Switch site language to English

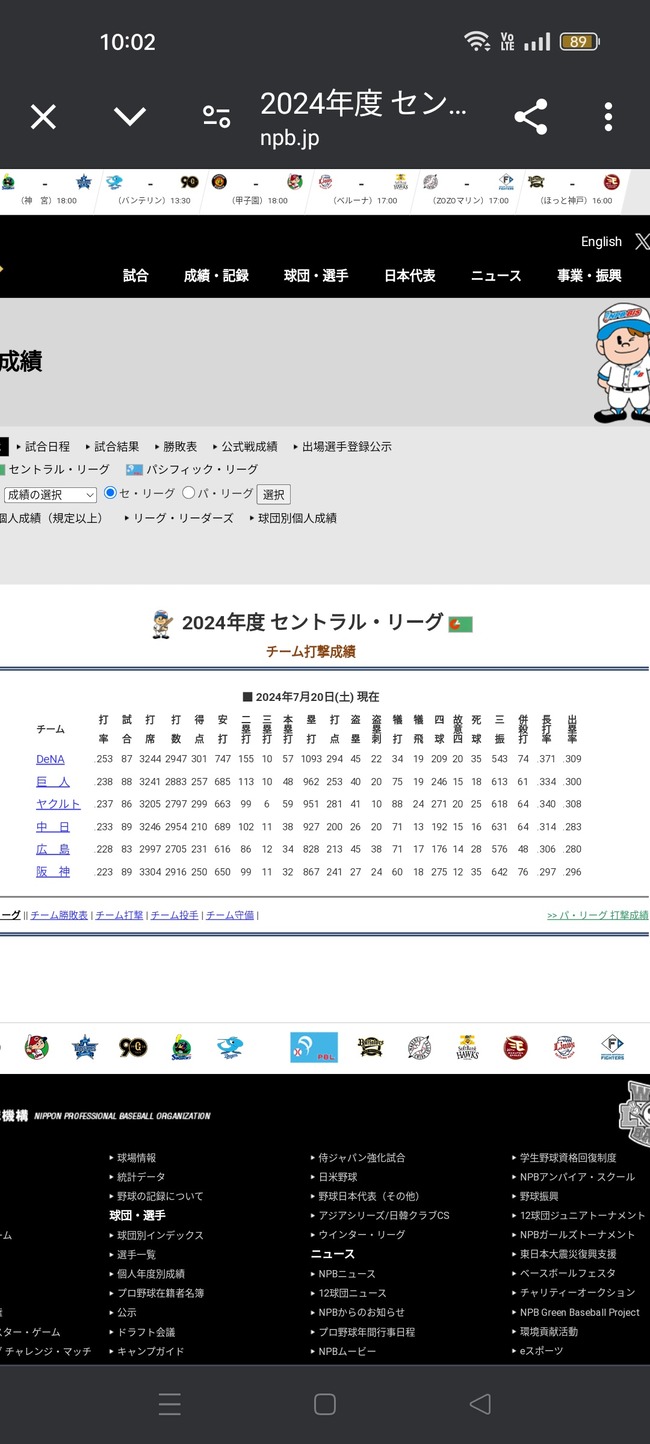tap(601, 242)
